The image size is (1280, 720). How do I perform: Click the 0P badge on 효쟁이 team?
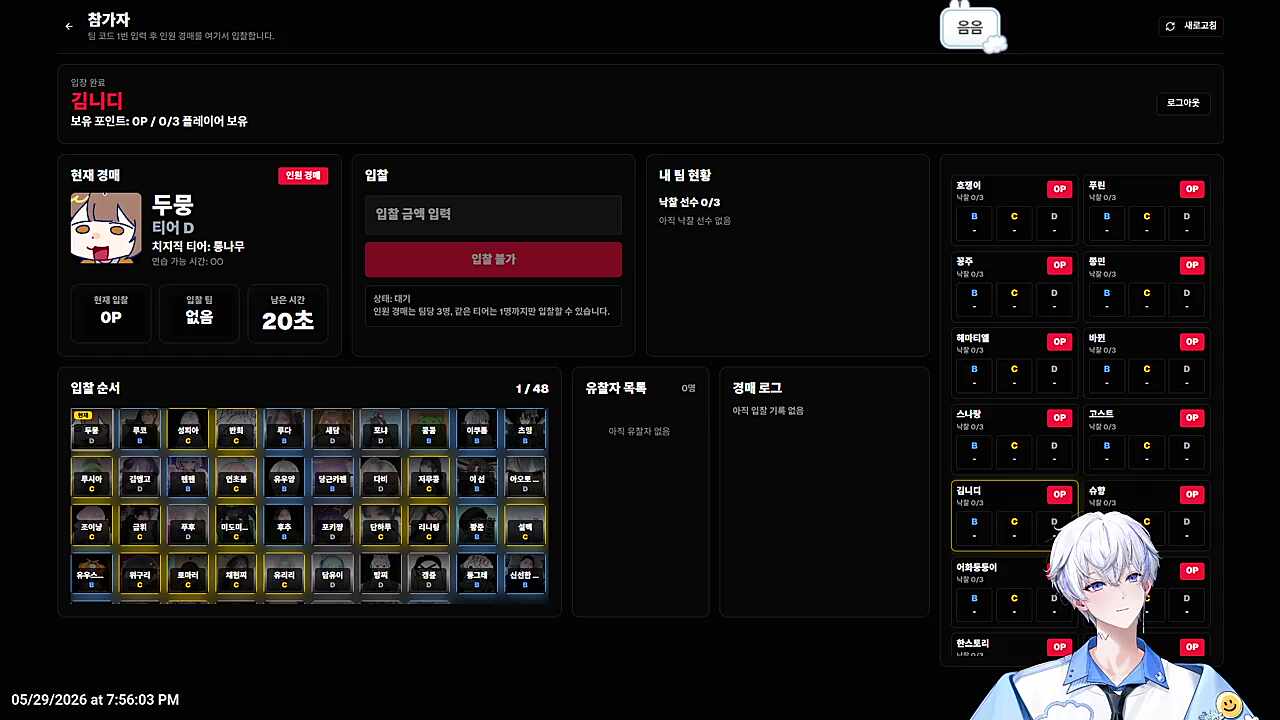(x=1059, y=189)
